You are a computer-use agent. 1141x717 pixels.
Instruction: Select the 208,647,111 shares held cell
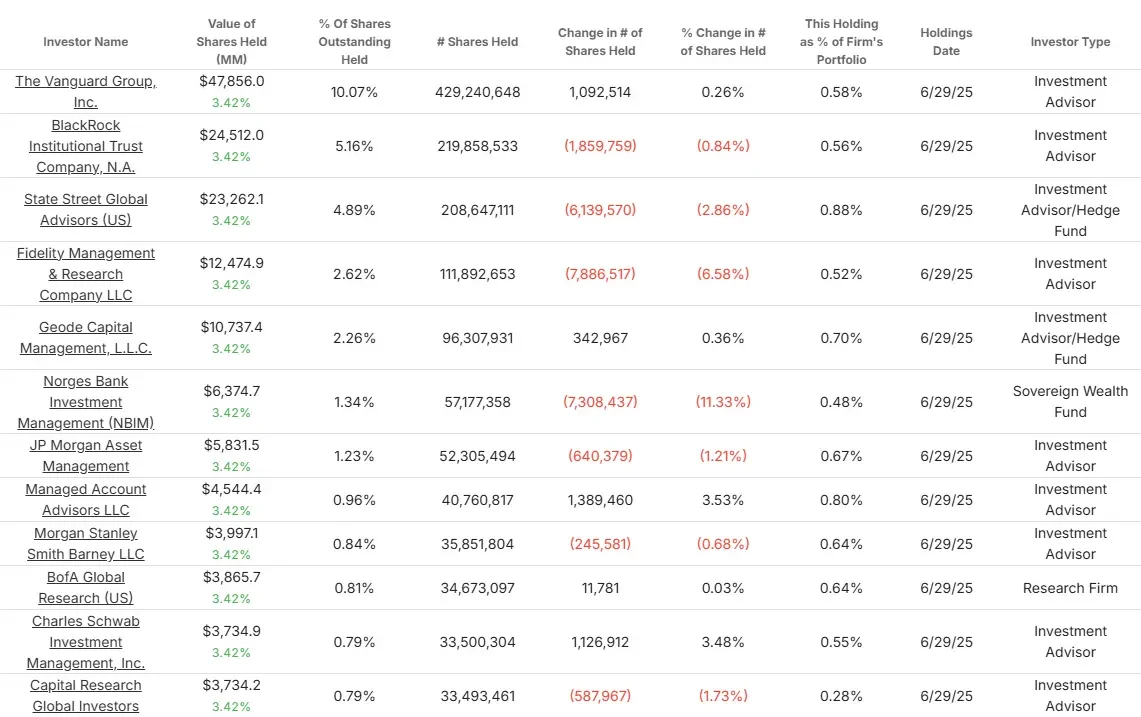[x=477, y=210]
